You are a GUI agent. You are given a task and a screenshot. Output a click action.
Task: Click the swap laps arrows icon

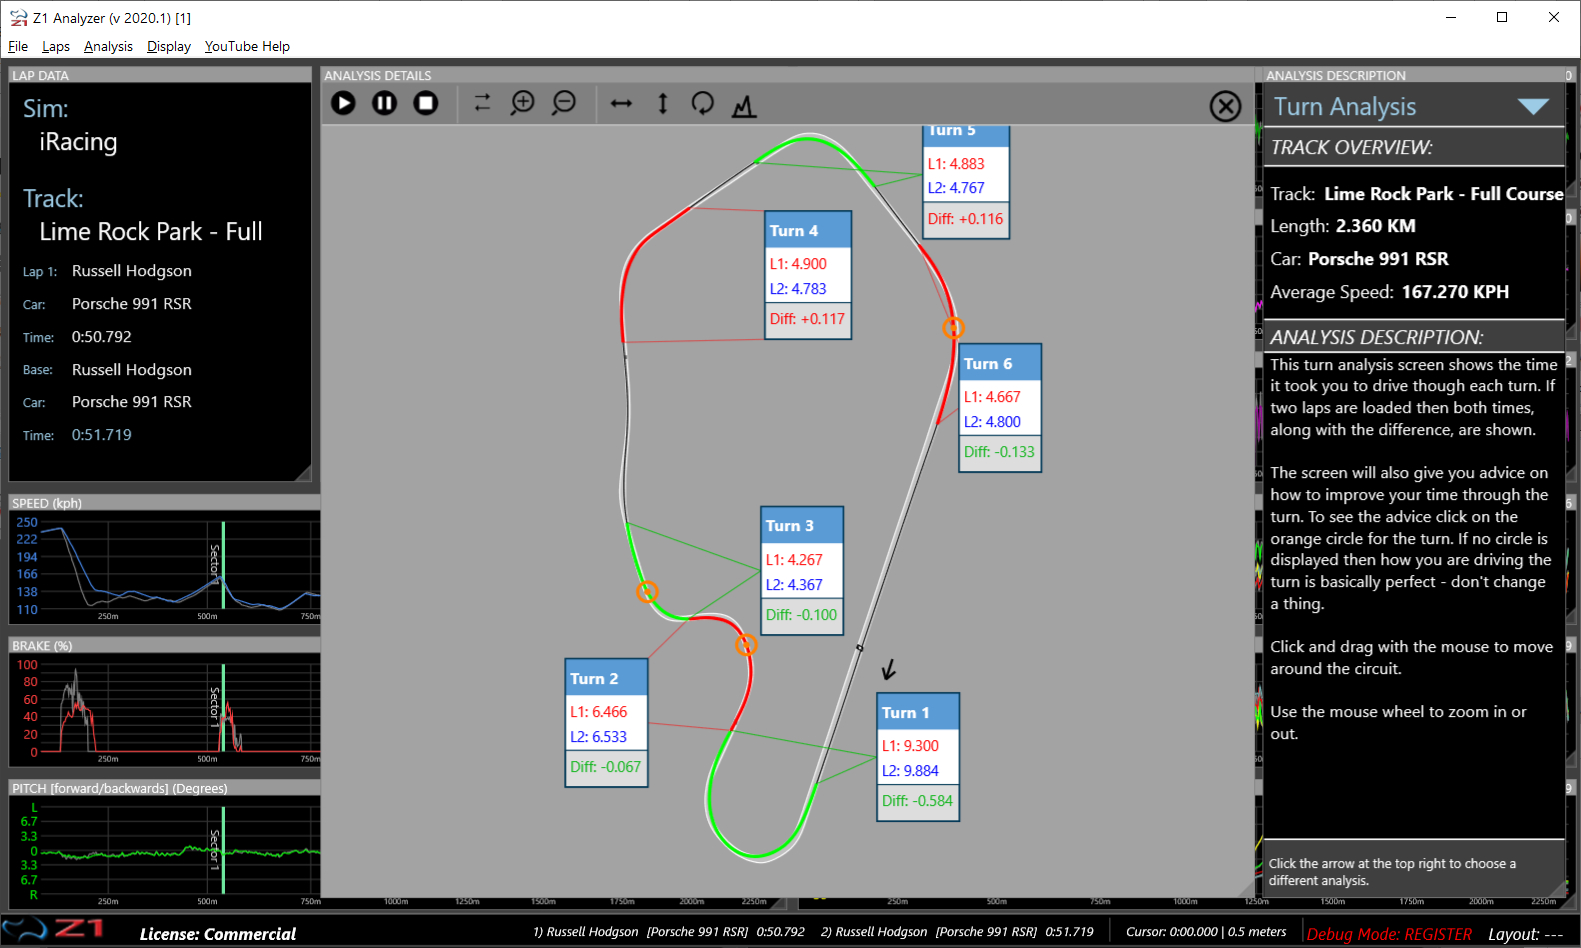click(482, 103)
